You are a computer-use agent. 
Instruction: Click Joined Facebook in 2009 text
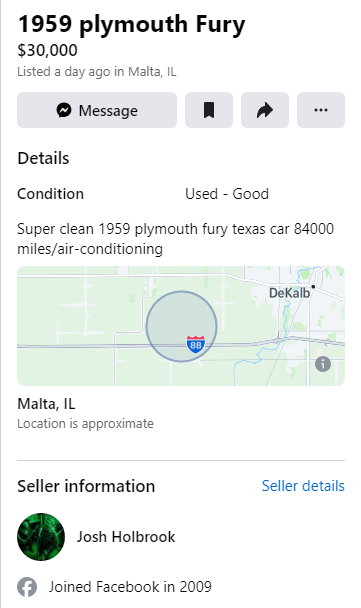130,587
